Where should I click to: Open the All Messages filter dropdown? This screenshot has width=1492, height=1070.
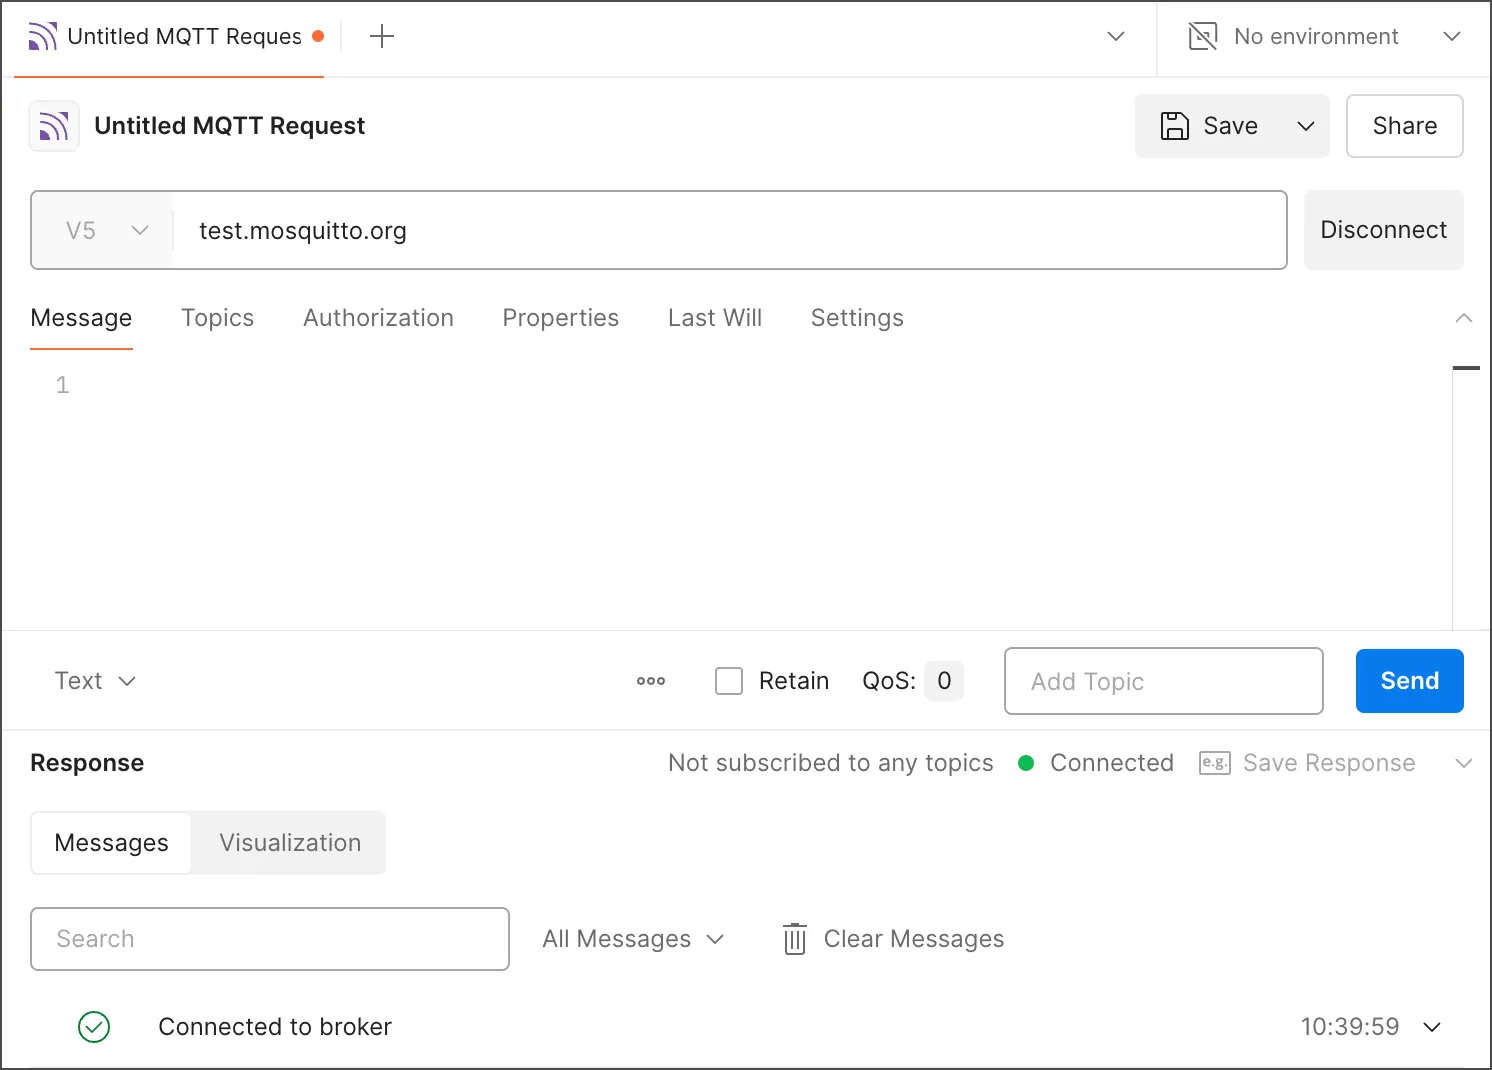click(x=633, y=939)
